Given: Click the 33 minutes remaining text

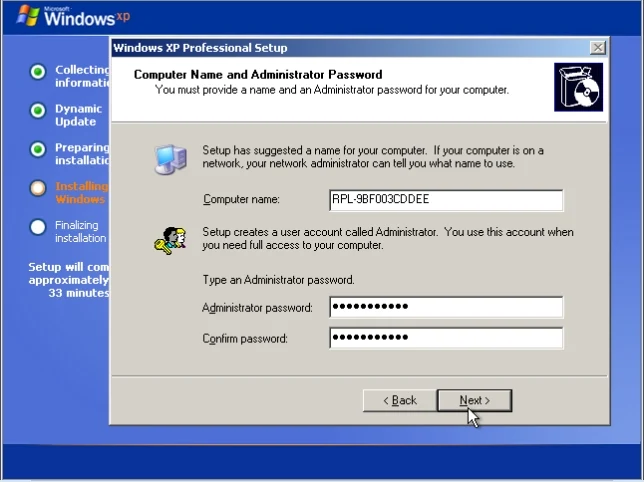Looking at the screenshot, I should click(x=79, y=293).
